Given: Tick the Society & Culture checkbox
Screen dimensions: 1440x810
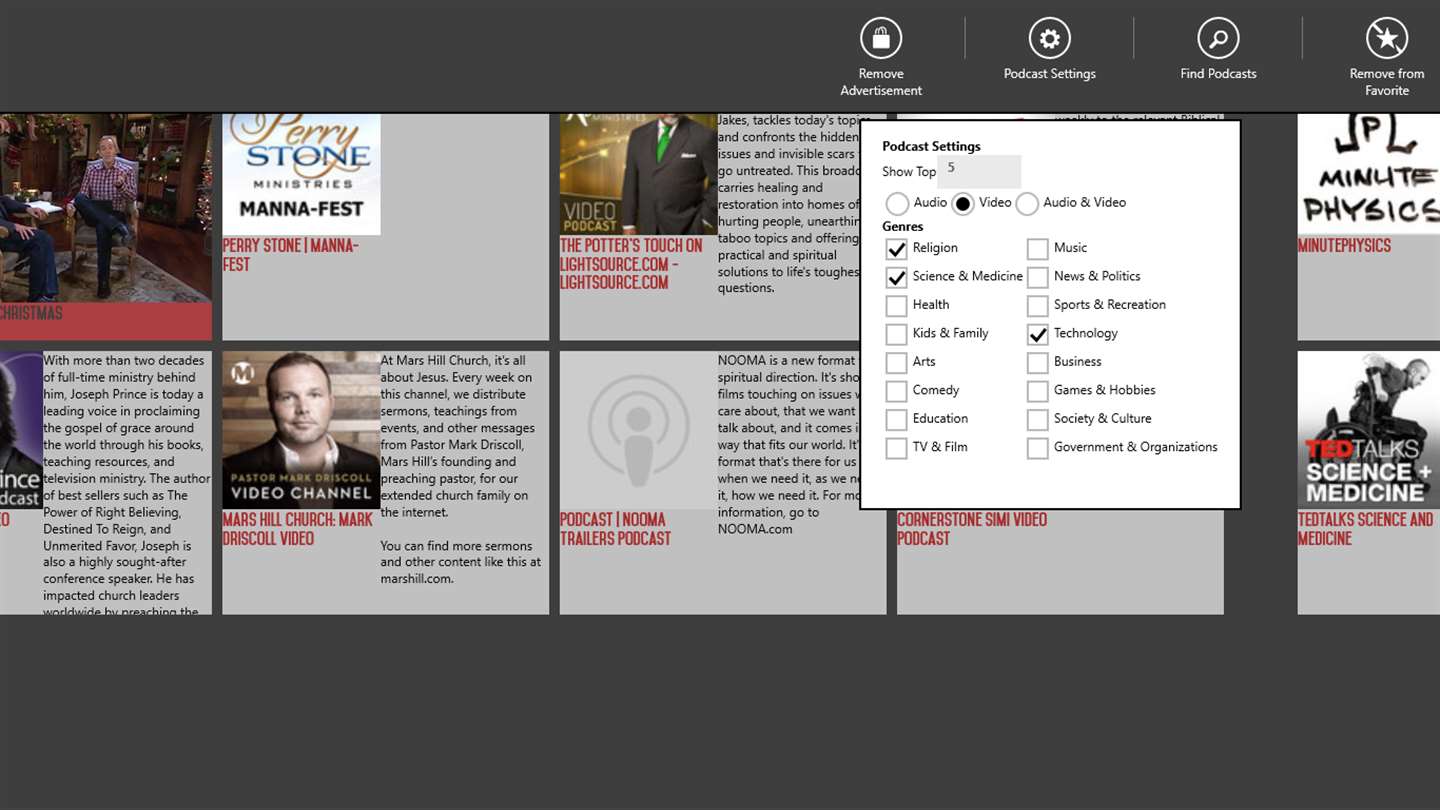Looking at the screenshot, I should pyautogui.click(x=1038, y=420).
